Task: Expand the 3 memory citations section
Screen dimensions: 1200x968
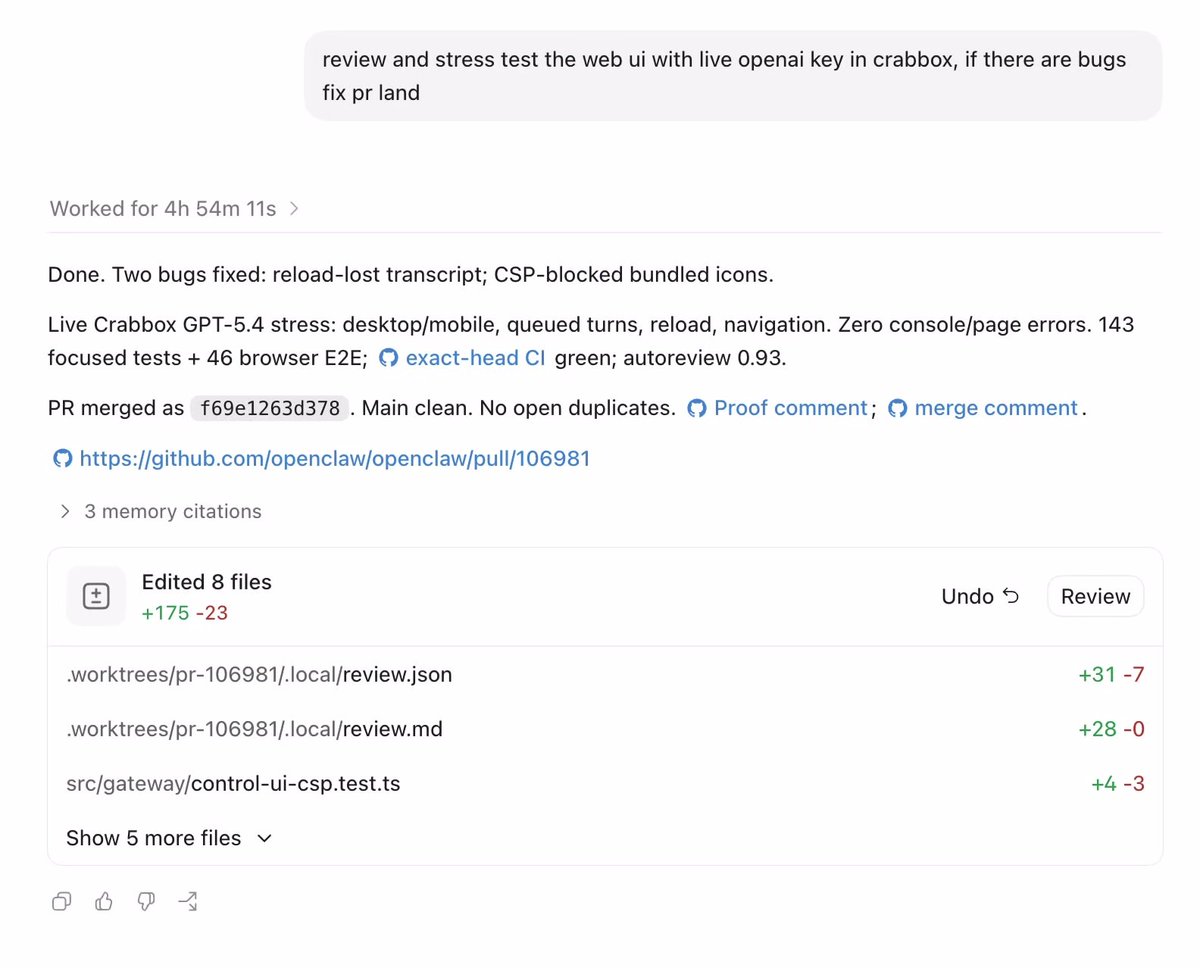Action: [x=161, y=511]
